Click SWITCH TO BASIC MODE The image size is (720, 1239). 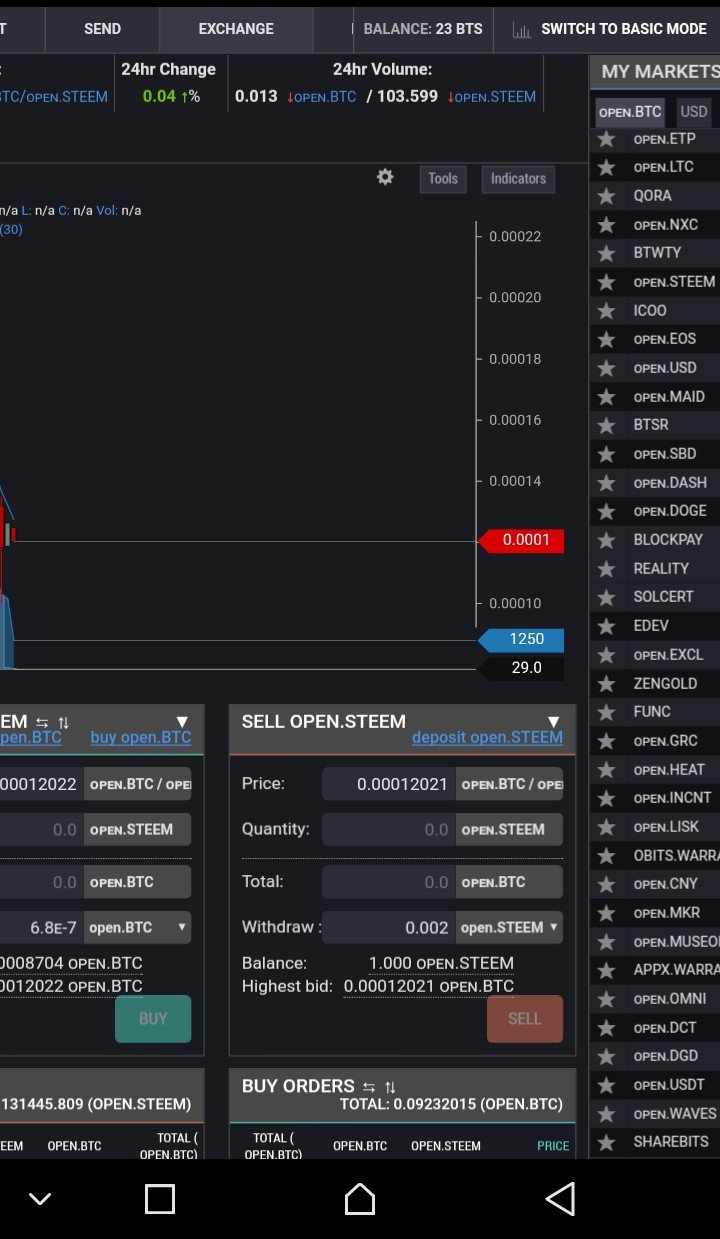click(609, 29)
